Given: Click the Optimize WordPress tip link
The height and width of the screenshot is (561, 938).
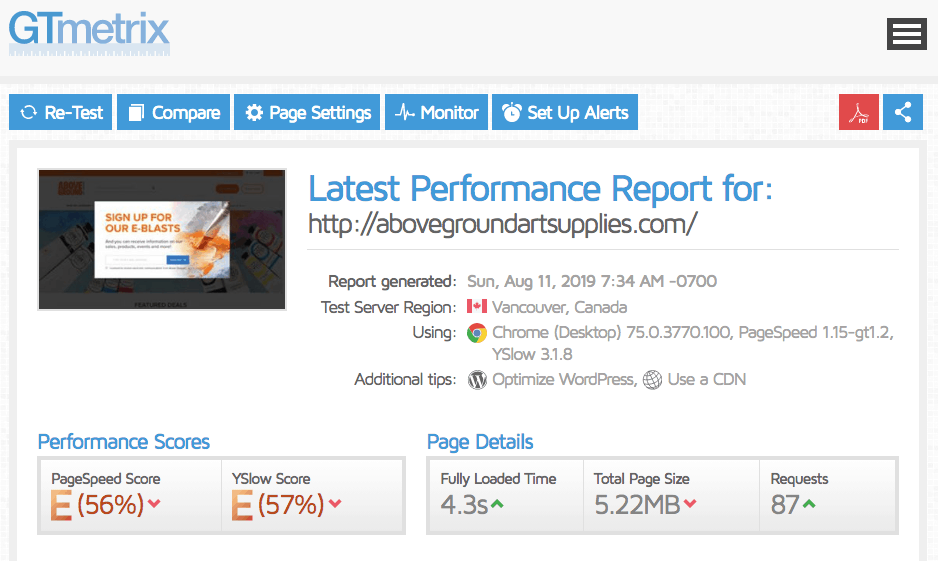Looking at the screenshot, I should click(564, 379).
